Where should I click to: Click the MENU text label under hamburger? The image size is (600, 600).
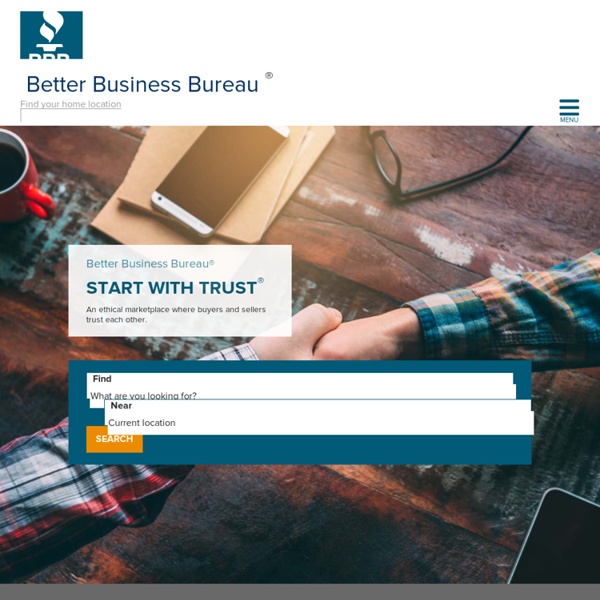coord(569,120)
